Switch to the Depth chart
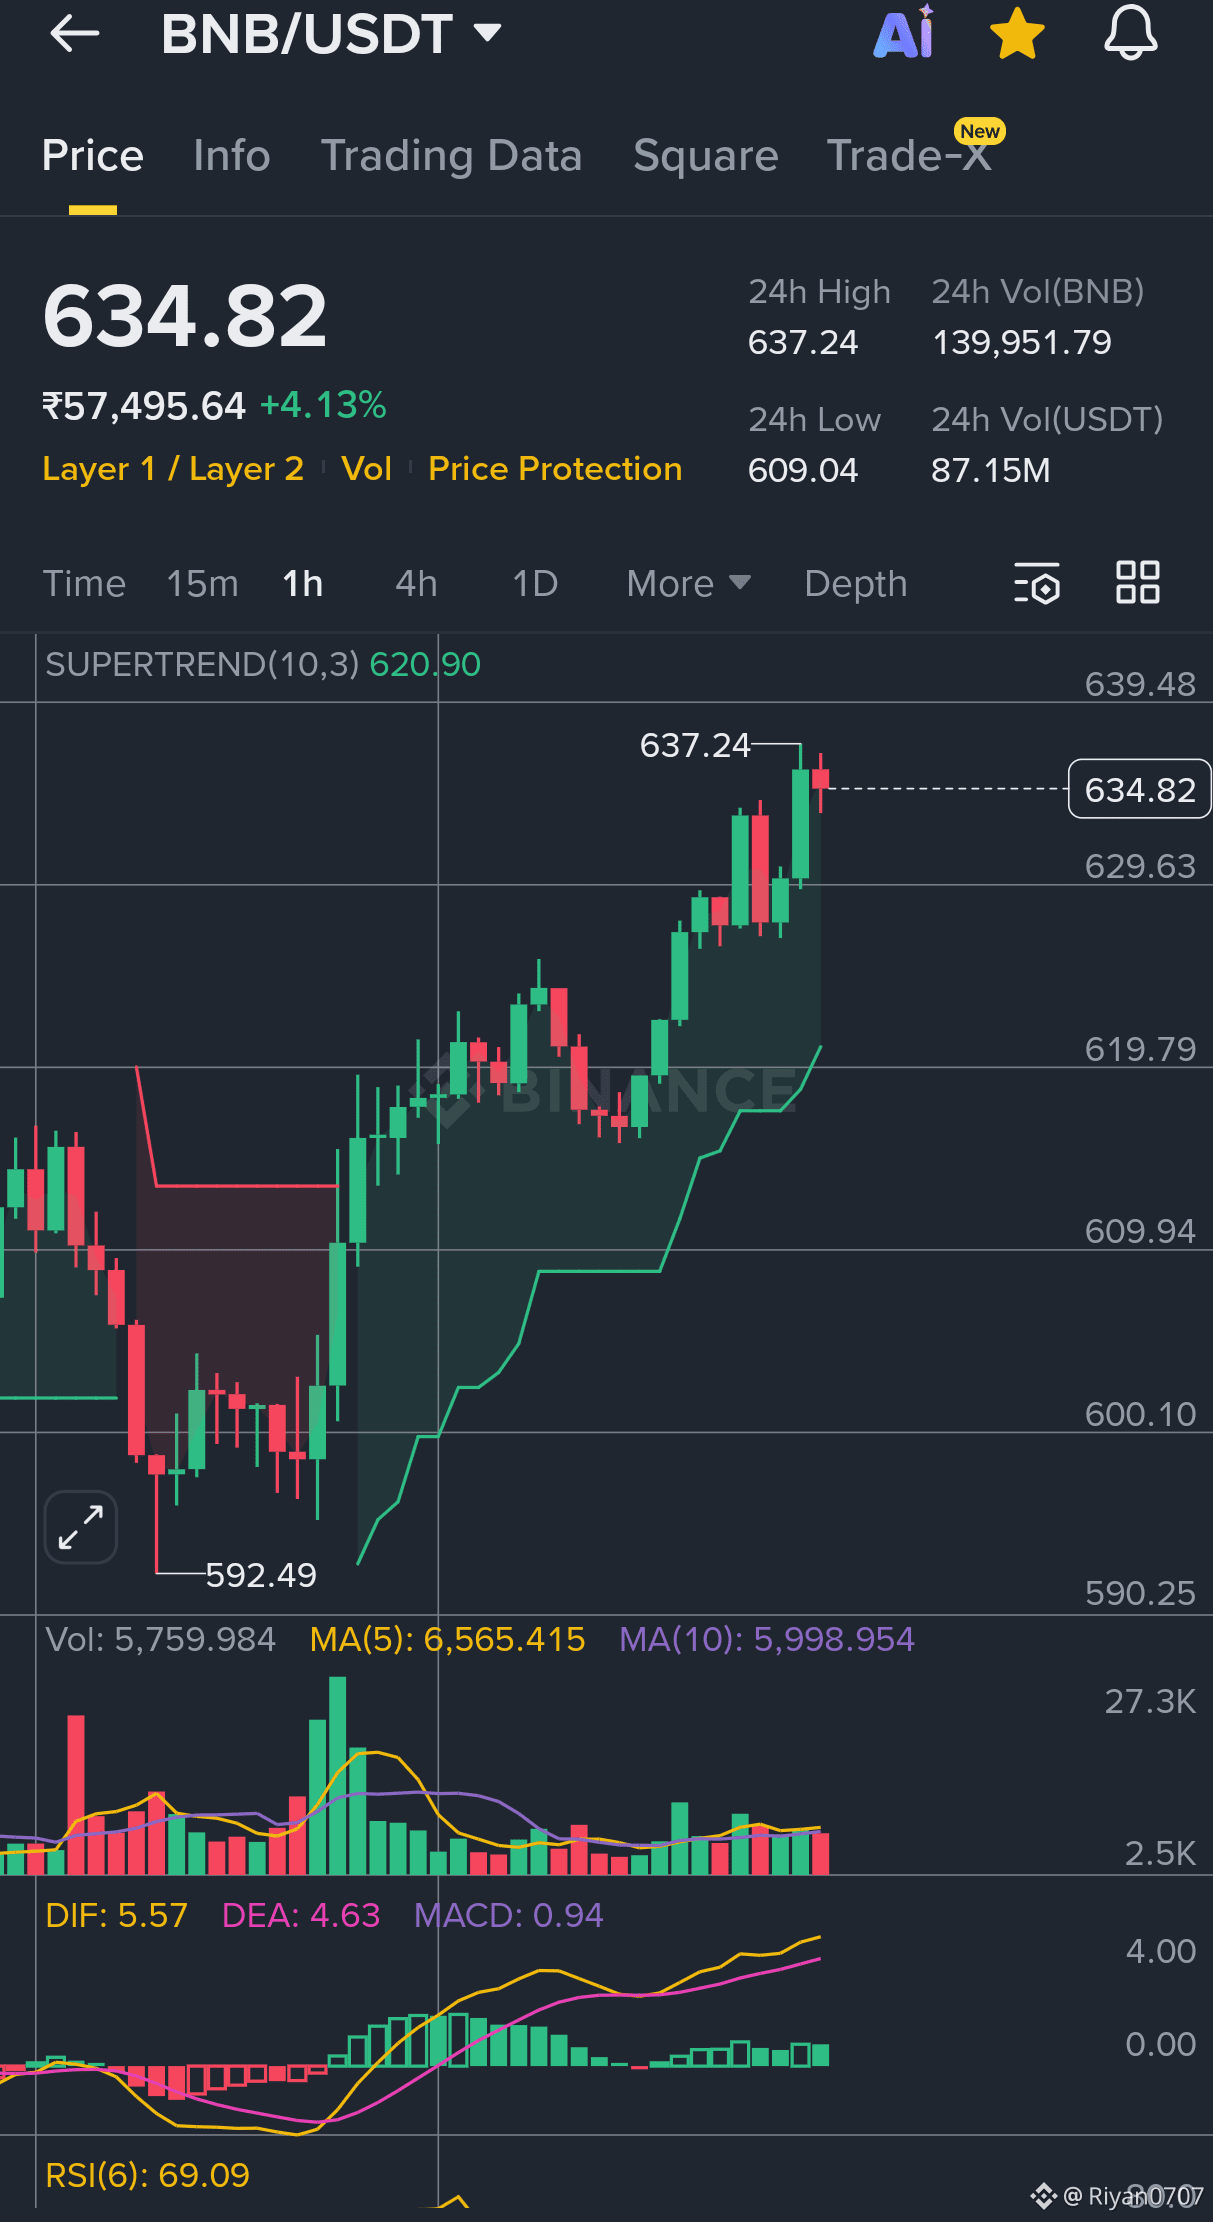 coord(856,584)
